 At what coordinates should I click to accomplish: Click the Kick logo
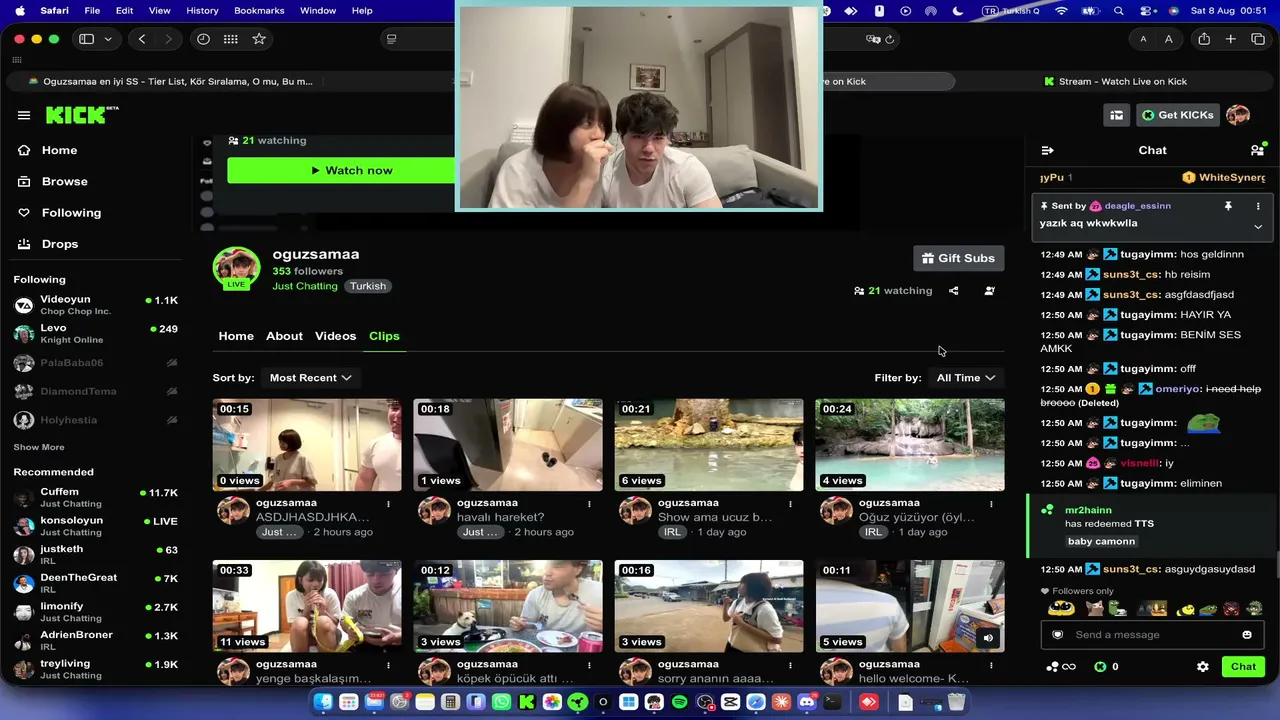[x=82, y=115]
